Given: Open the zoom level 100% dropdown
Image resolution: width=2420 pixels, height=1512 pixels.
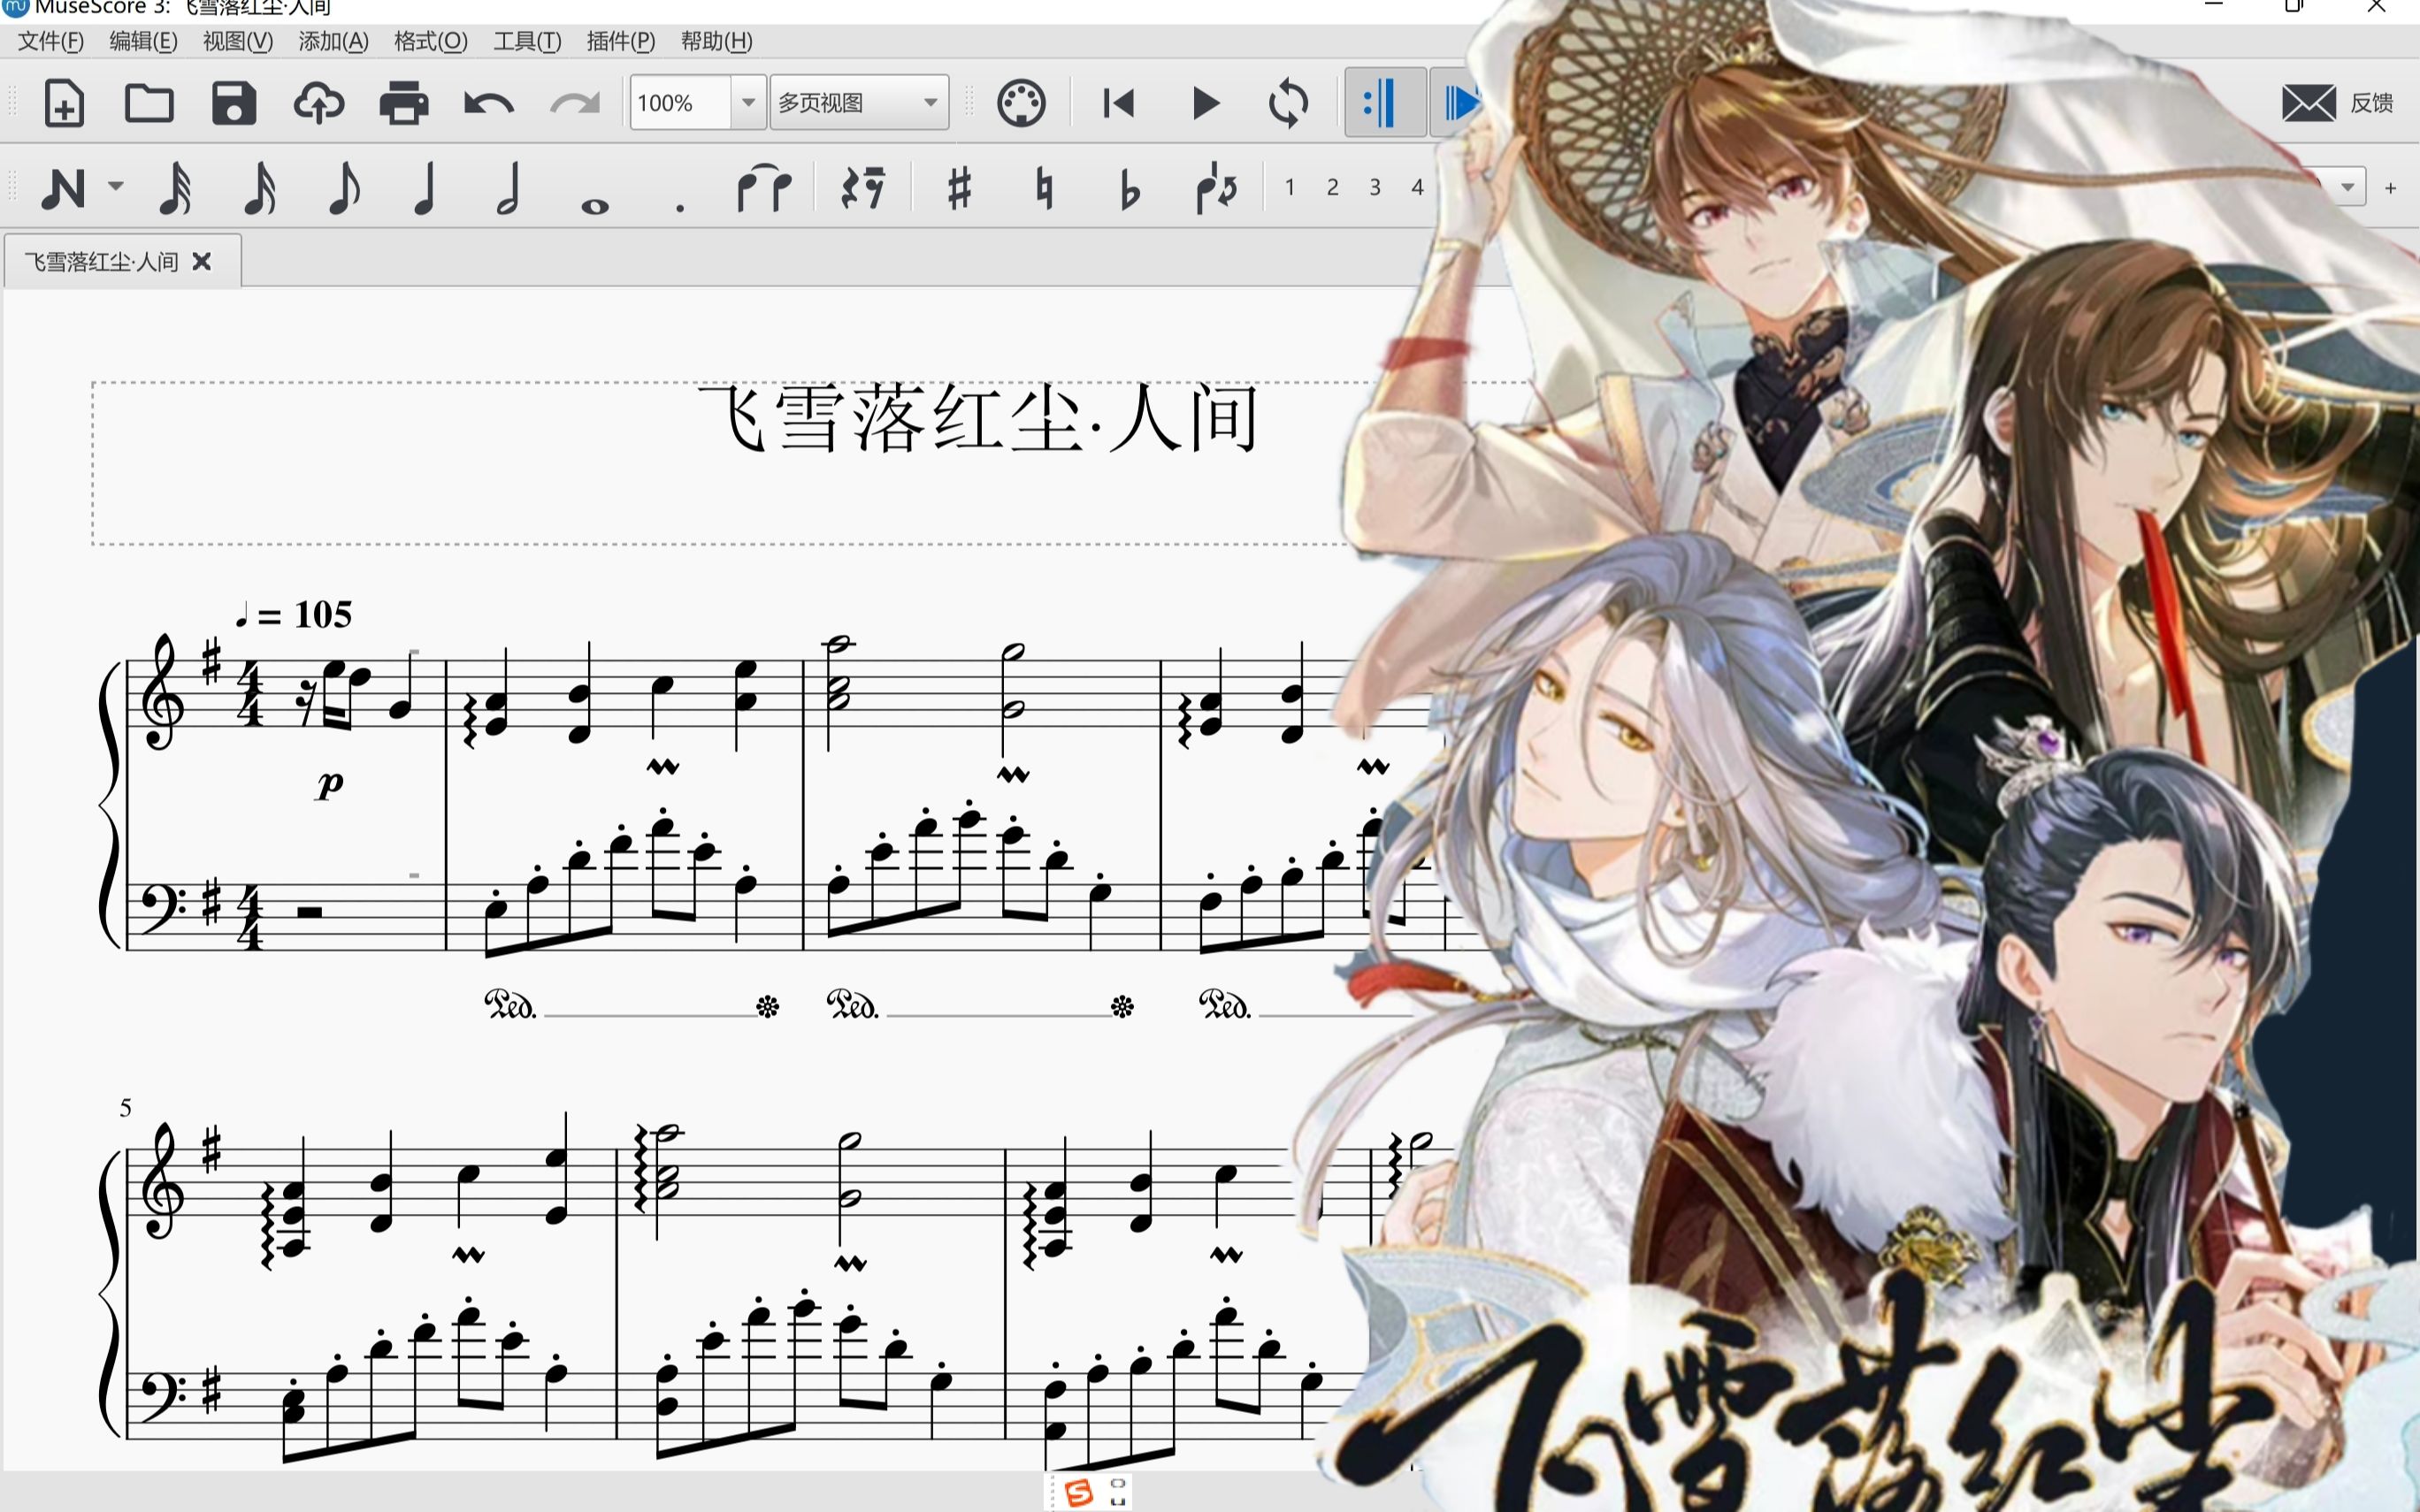Looking at the screenshot, I should click(747, 103).
